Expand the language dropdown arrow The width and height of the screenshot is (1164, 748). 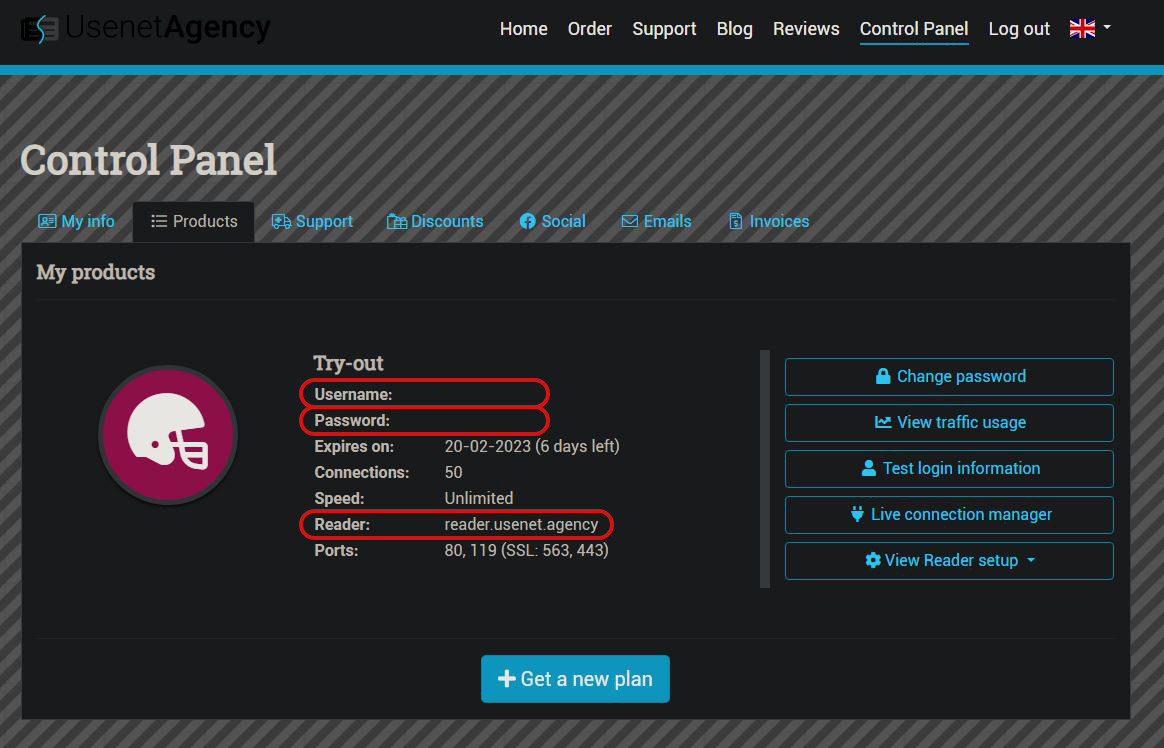tap(1107, 27)
